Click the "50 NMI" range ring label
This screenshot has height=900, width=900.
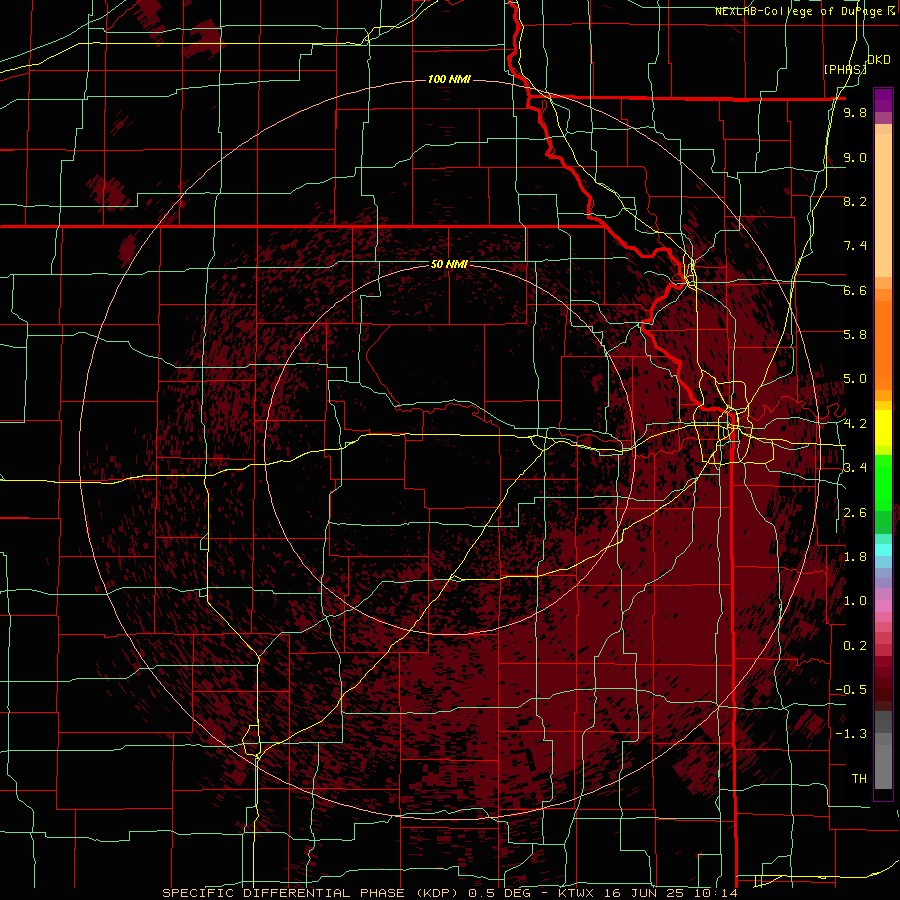(449, 264)
